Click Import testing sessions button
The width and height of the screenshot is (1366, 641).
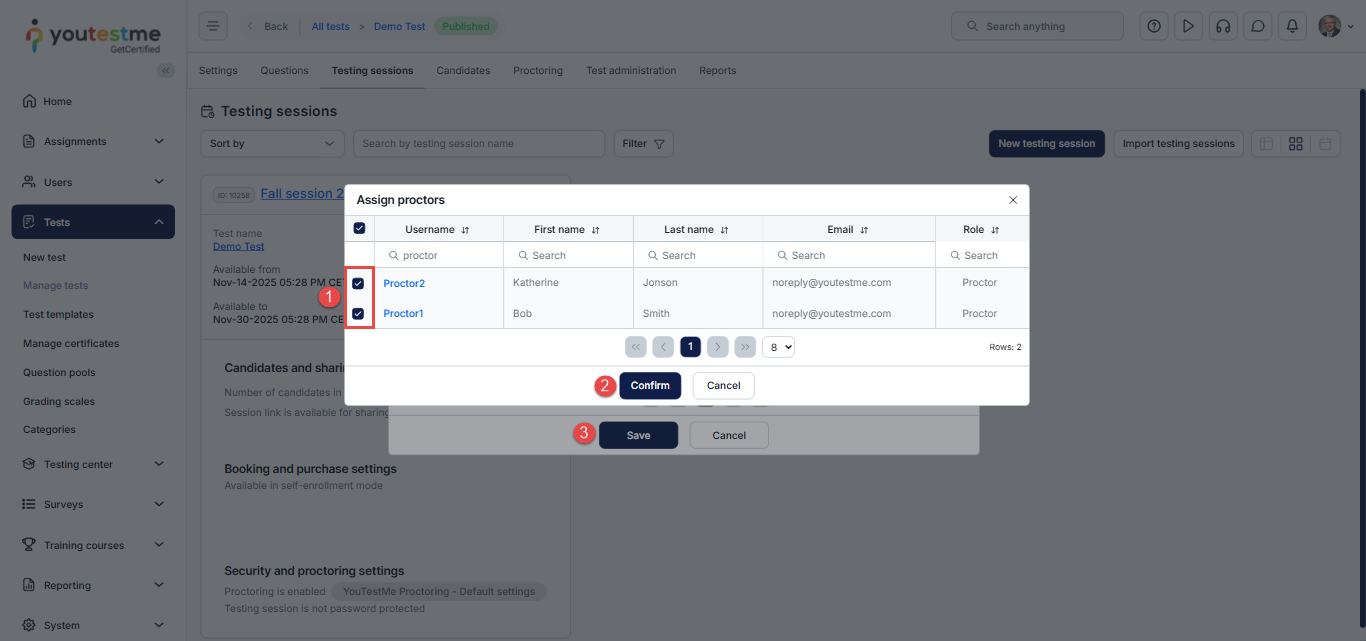tap(1179, 144)
